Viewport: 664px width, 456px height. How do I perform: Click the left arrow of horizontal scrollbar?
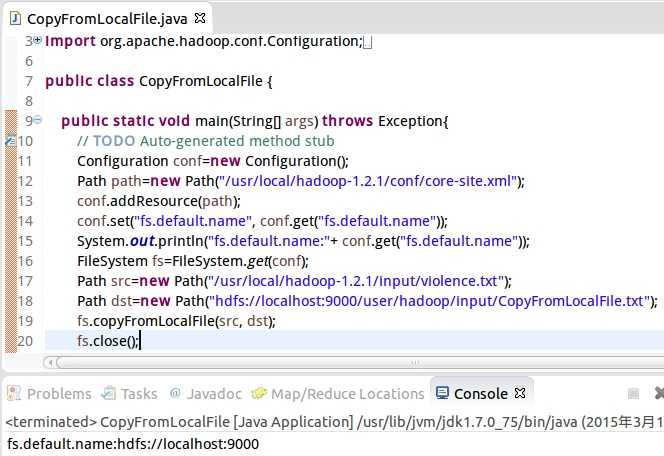click(x=50, y=363)
